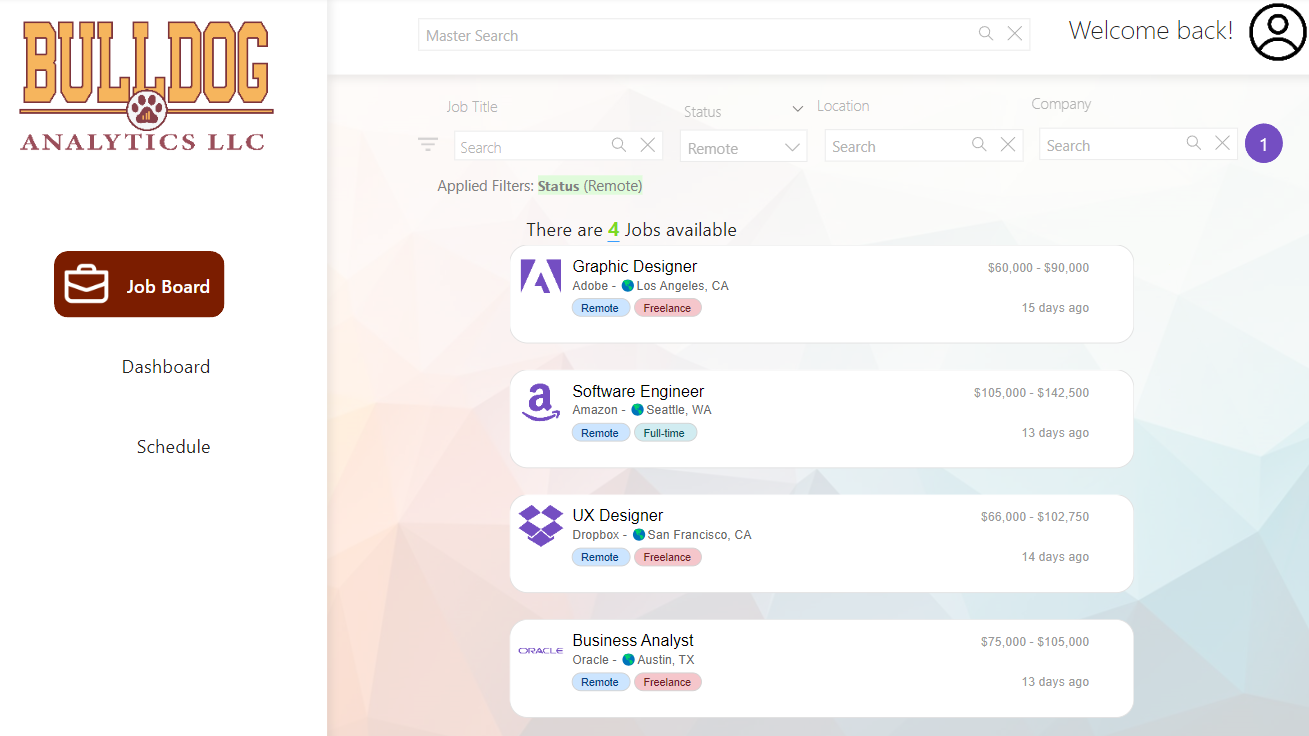Clear the Job Title search box
Image resolution: width=1309 pixels, height=736 pixels.
[x=648, y=145]
